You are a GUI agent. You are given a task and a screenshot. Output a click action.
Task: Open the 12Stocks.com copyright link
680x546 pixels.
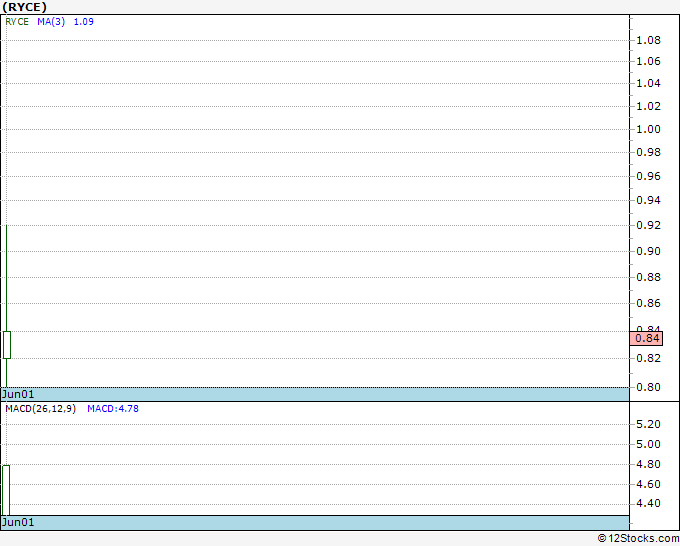click(638, 538)
